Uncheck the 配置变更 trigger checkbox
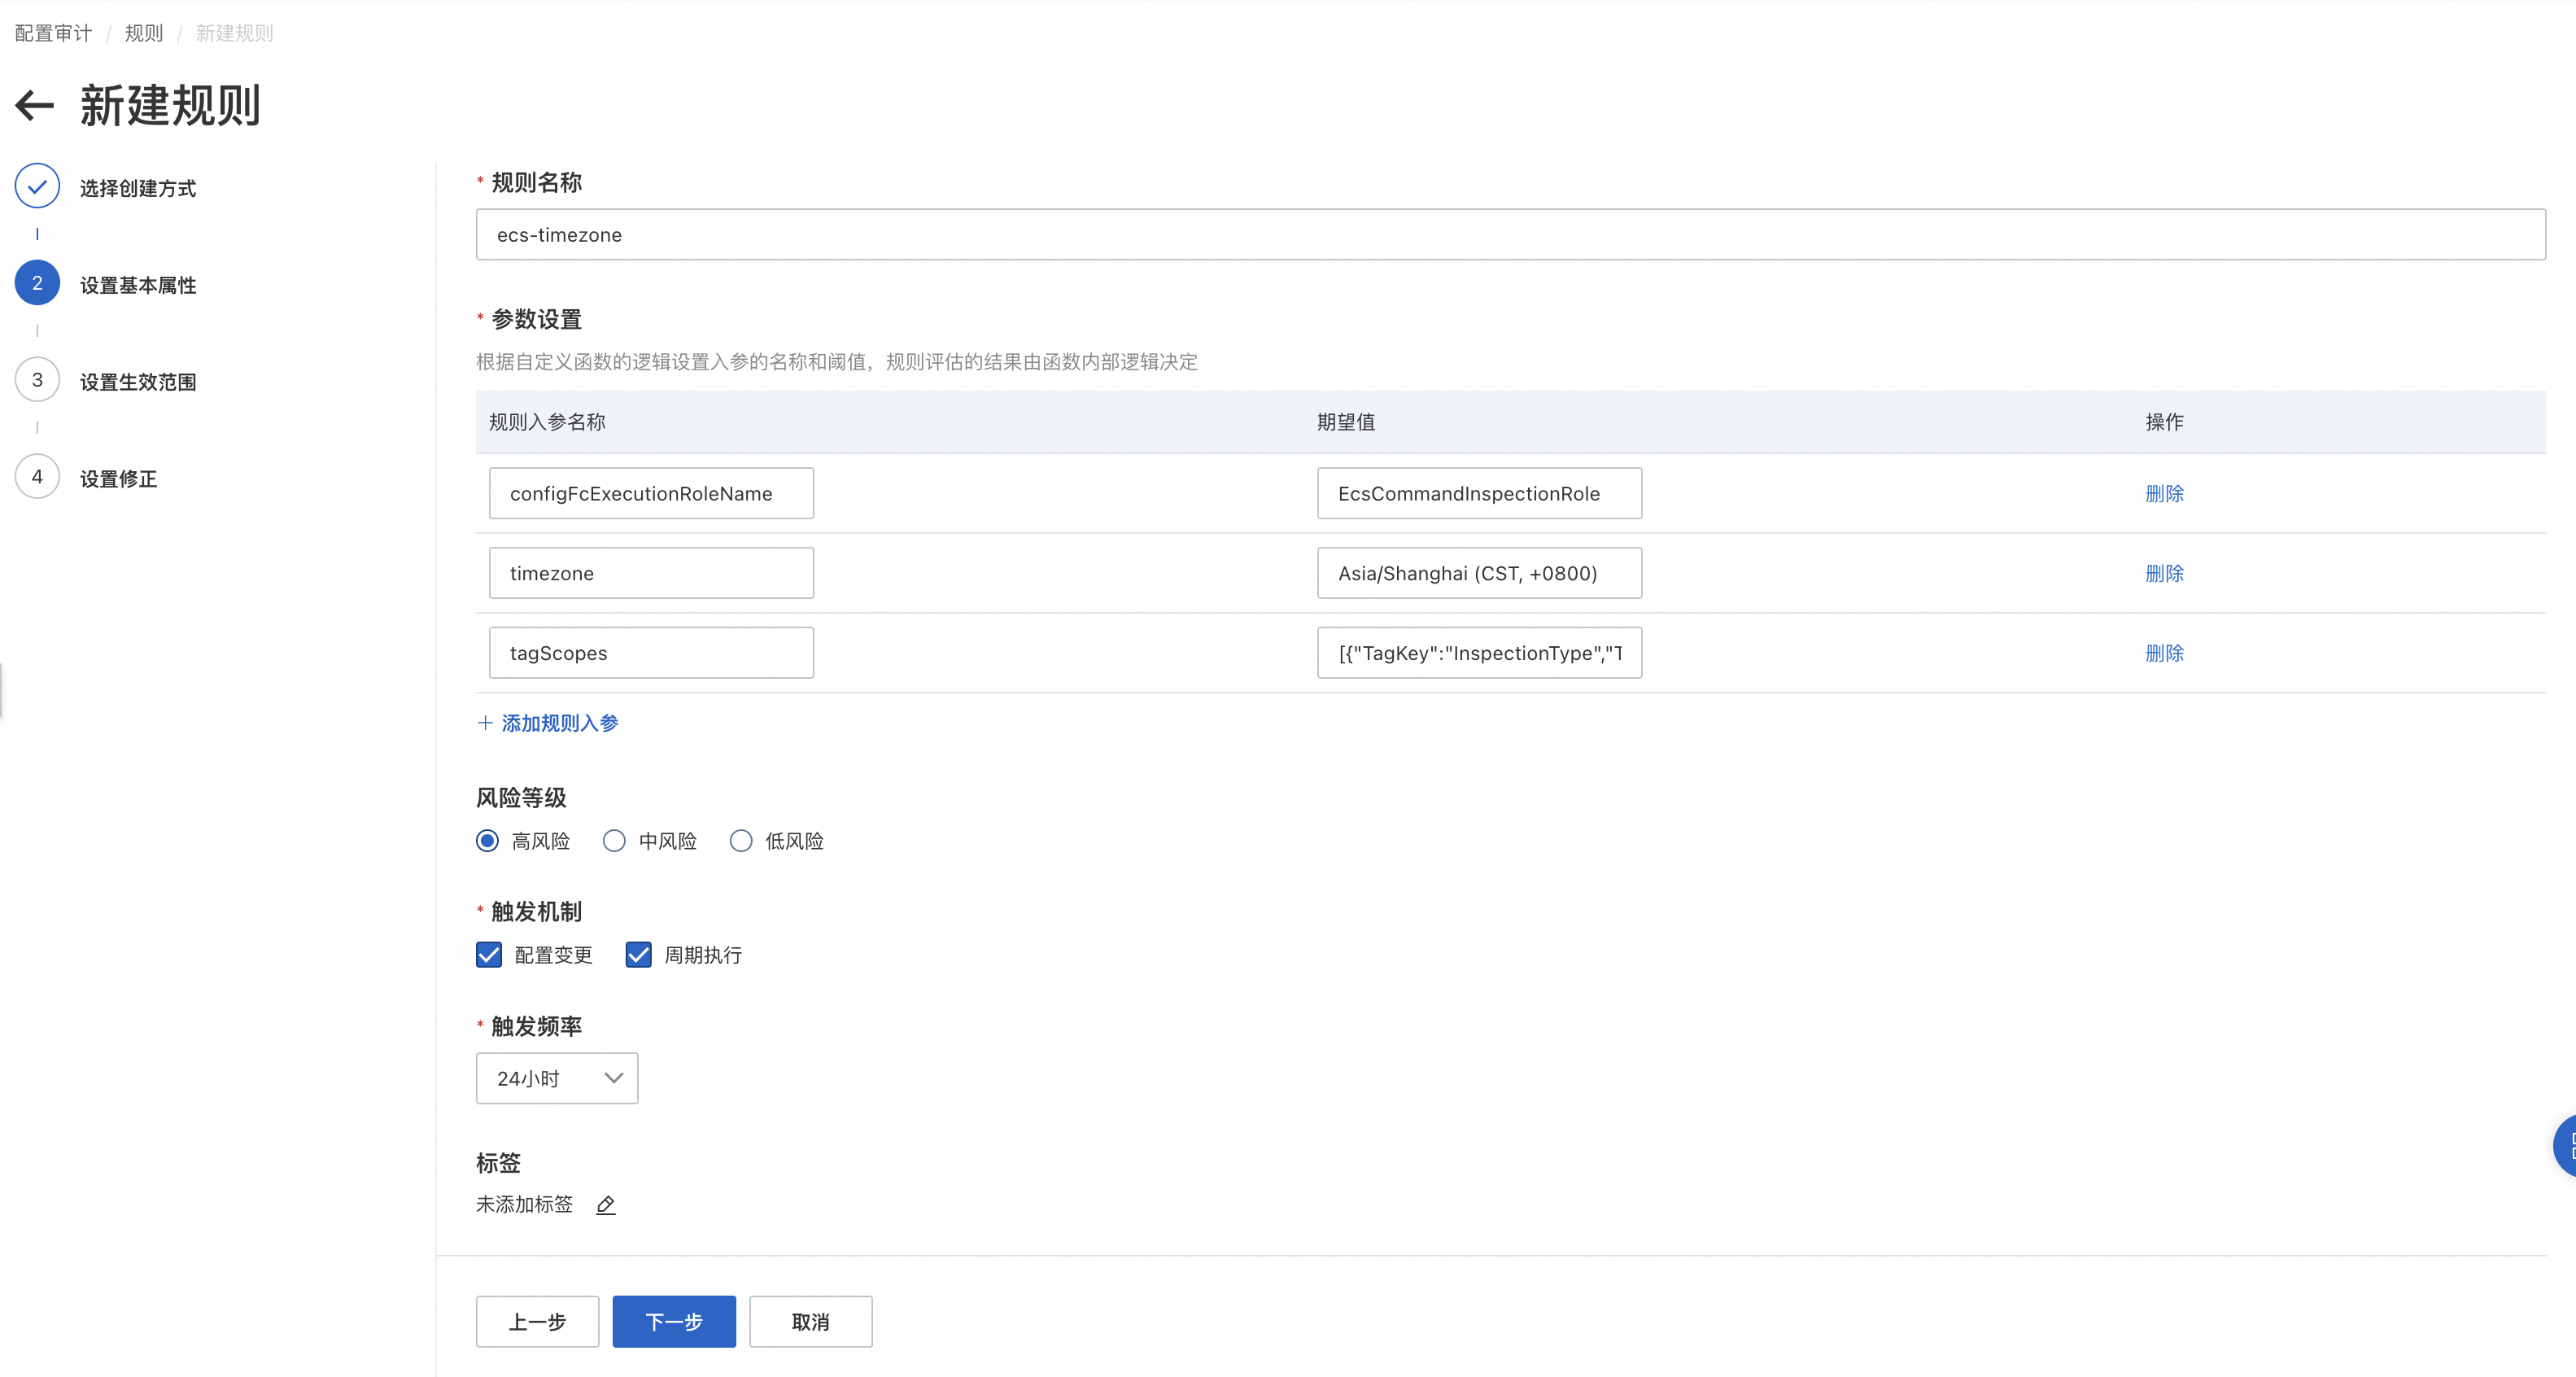Screen dimensions: 2576x1377 489,955
